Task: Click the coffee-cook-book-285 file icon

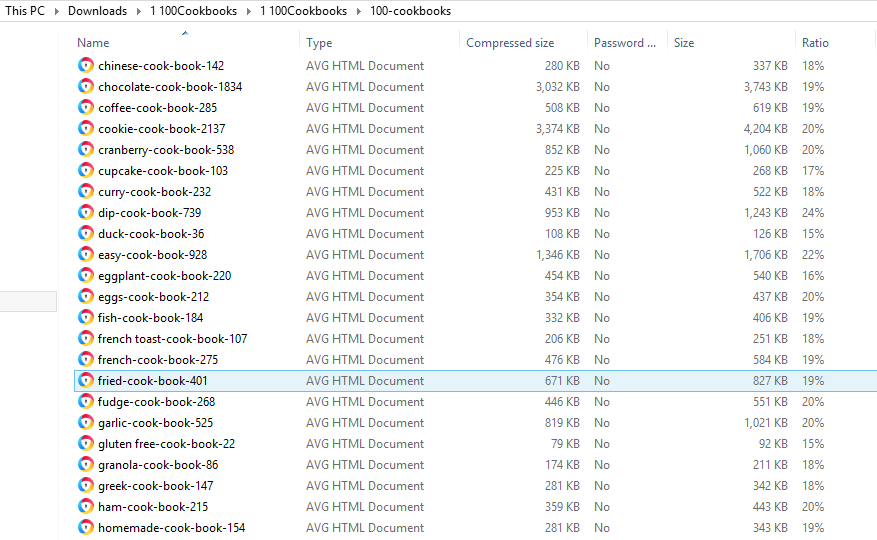Action: coord(86,107)
